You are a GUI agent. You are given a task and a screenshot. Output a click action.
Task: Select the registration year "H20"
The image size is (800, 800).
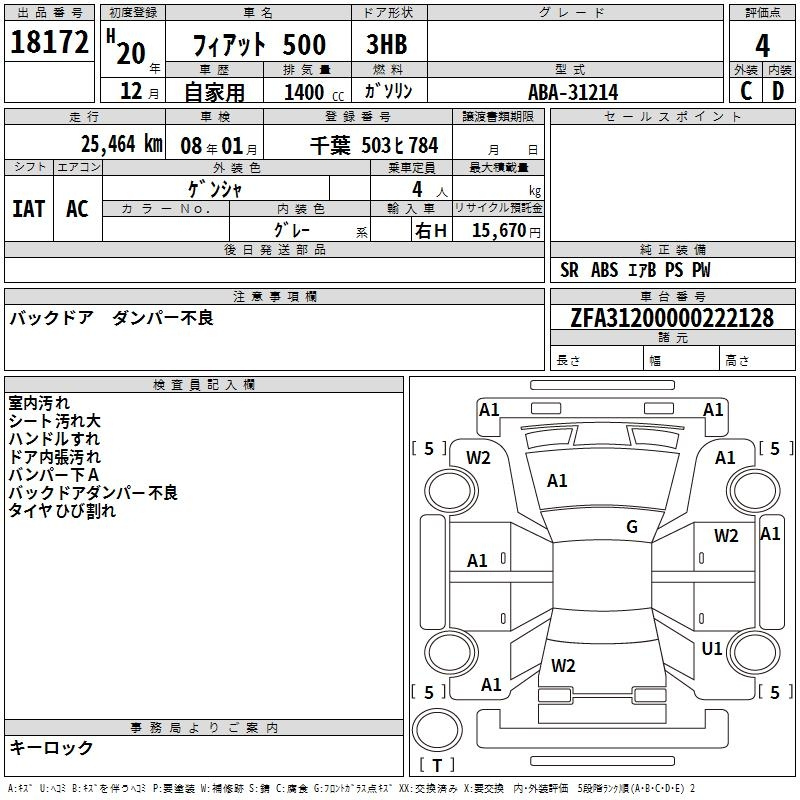(x=126, y=47)
